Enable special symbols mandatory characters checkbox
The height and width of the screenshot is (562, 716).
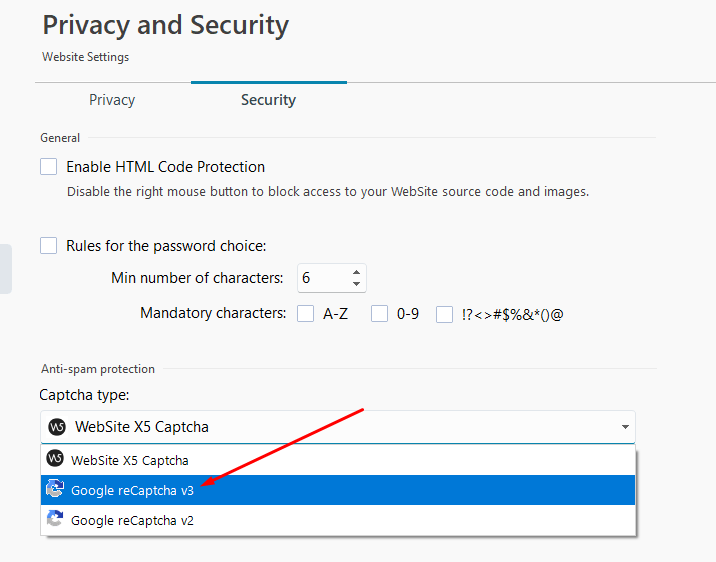click(445, 314)
